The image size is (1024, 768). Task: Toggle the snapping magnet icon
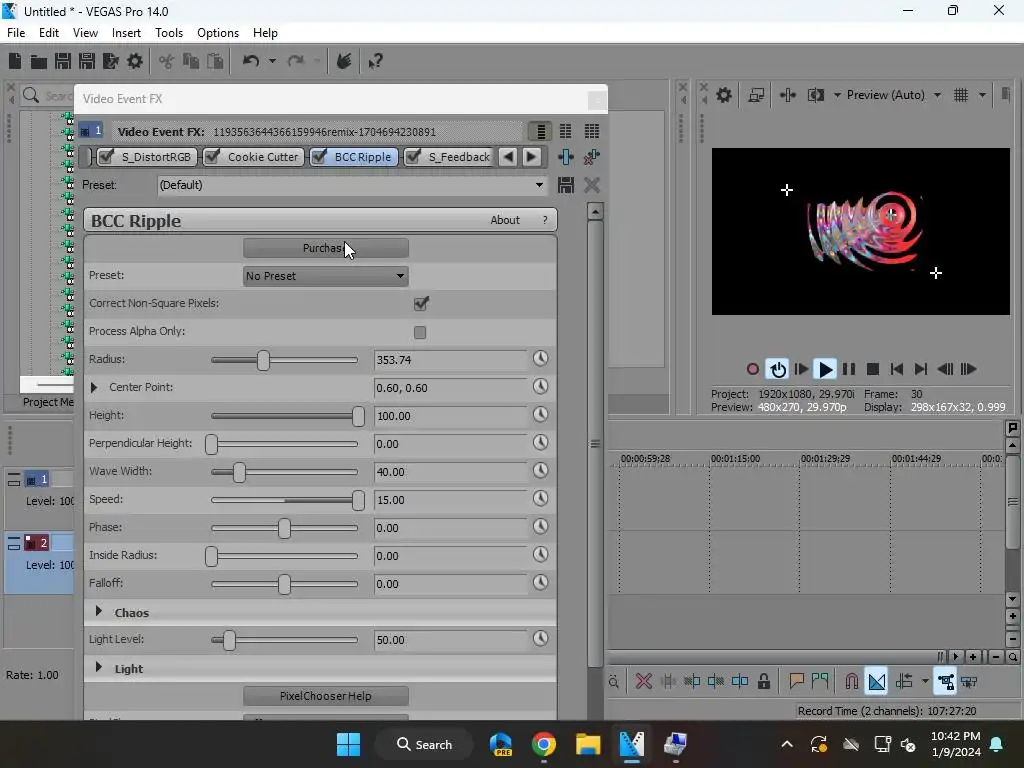(x=852, y=682)
